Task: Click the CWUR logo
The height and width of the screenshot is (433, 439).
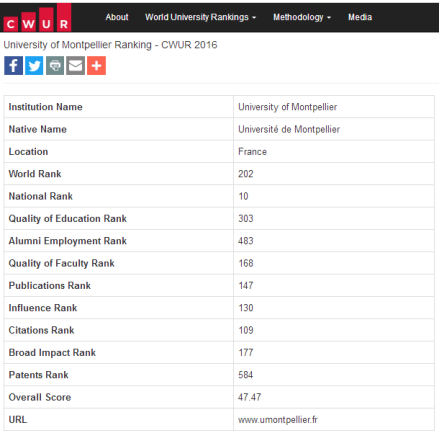Action: tap(37, 18)
